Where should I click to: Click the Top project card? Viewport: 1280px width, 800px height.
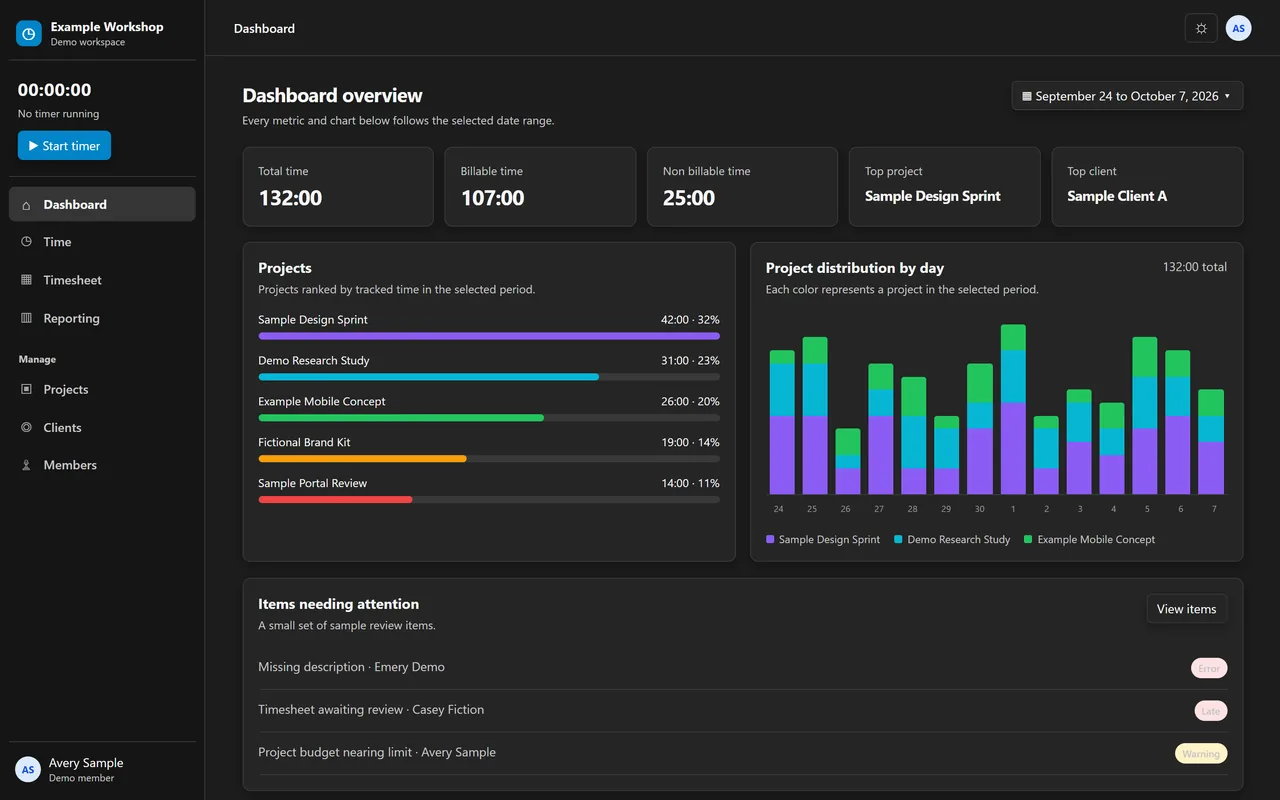click(x=944, y=187)
